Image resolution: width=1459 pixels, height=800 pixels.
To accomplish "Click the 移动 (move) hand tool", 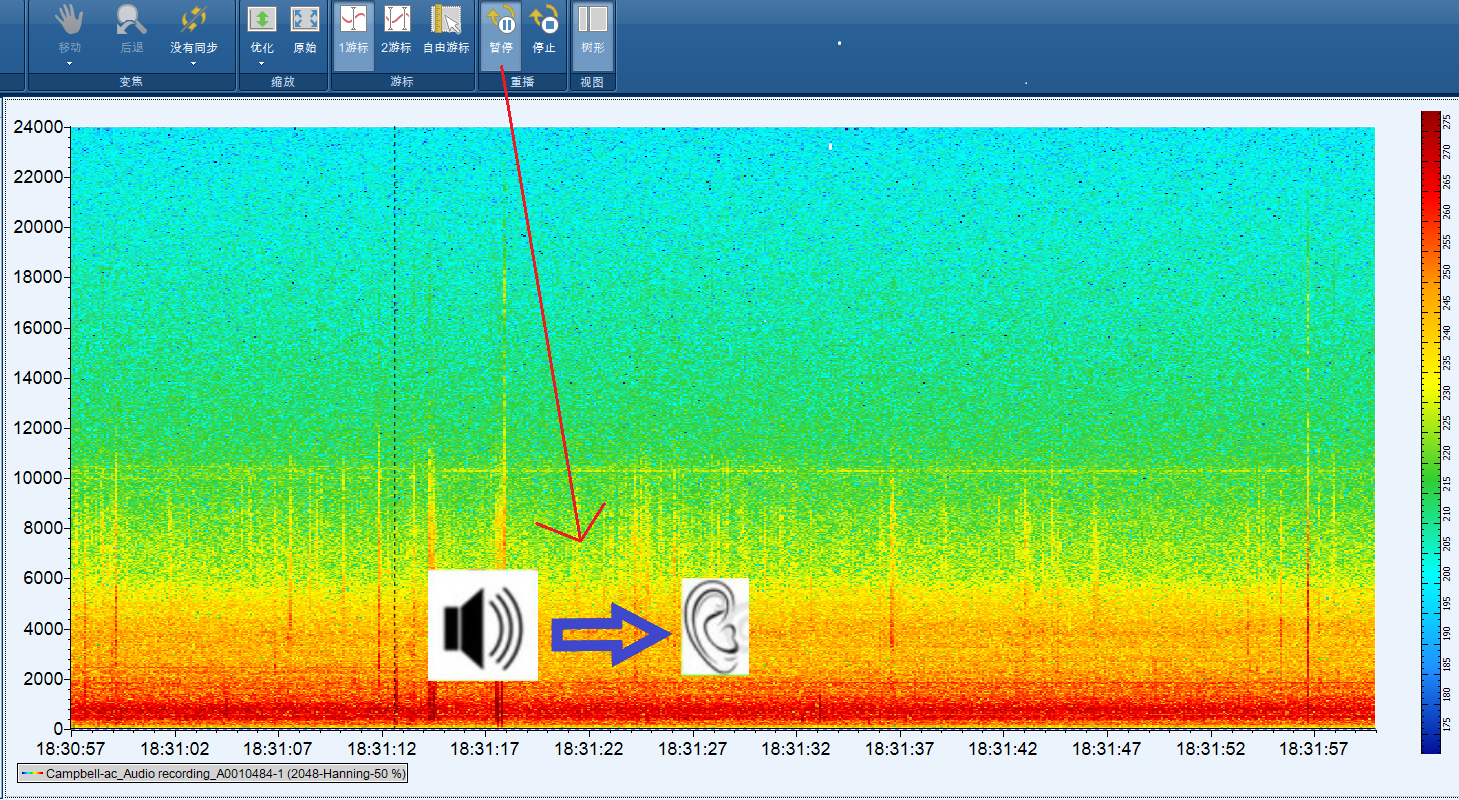I will (69, 28).
